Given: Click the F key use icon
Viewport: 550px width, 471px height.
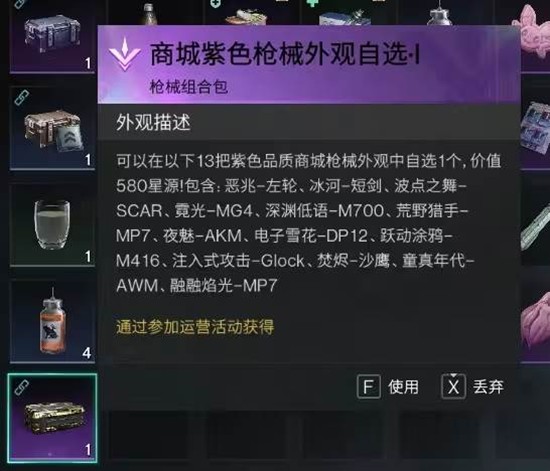Looking at the screenshot, I should pos(369,387).
